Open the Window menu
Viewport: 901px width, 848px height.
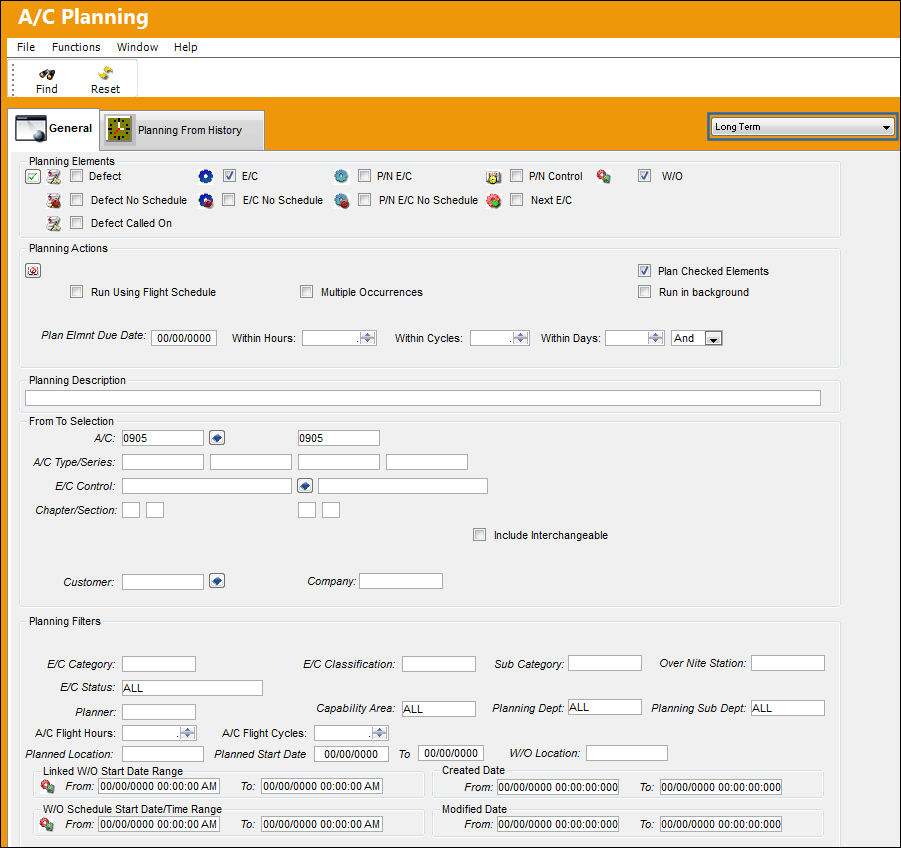coord(137,47)
